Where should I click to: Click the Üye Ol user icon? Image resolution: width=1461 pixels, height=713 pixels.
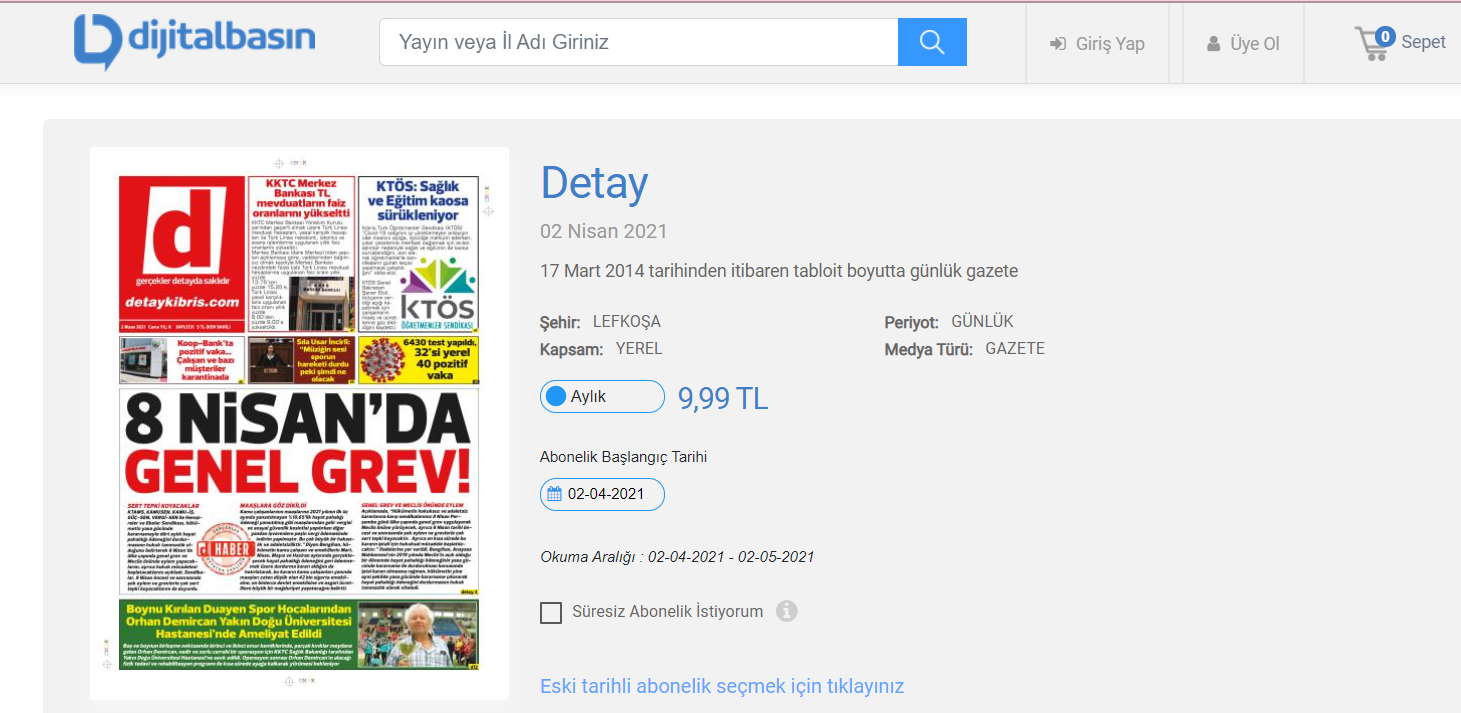1213,44
